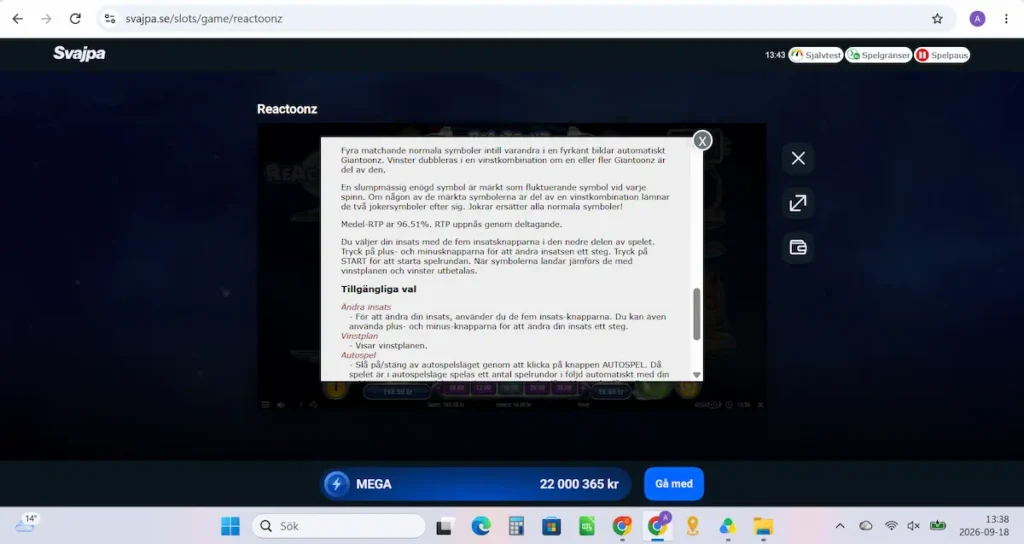
Task: Mute the game sound
Action: [x=281, y=405]
